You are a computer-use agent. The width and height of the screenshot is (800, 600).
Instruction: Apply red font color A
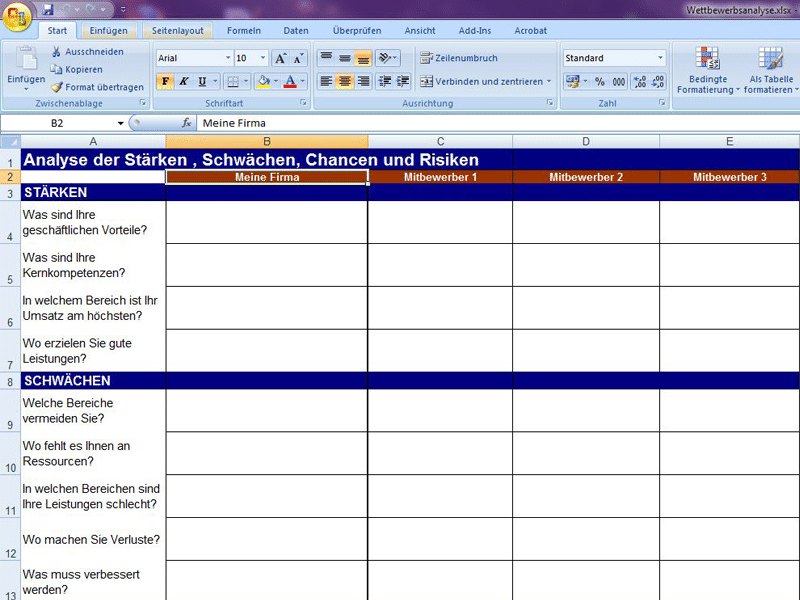click(x=290, y=81)
